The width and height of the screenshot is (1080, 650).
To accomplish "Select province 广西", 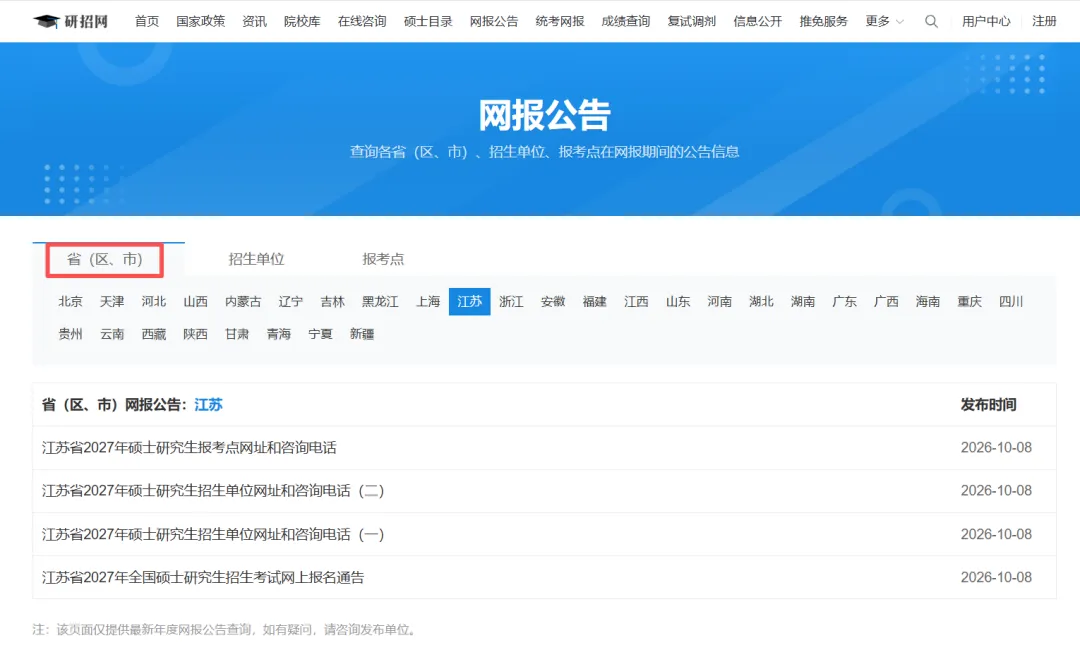I will click(x=886, y=302).
